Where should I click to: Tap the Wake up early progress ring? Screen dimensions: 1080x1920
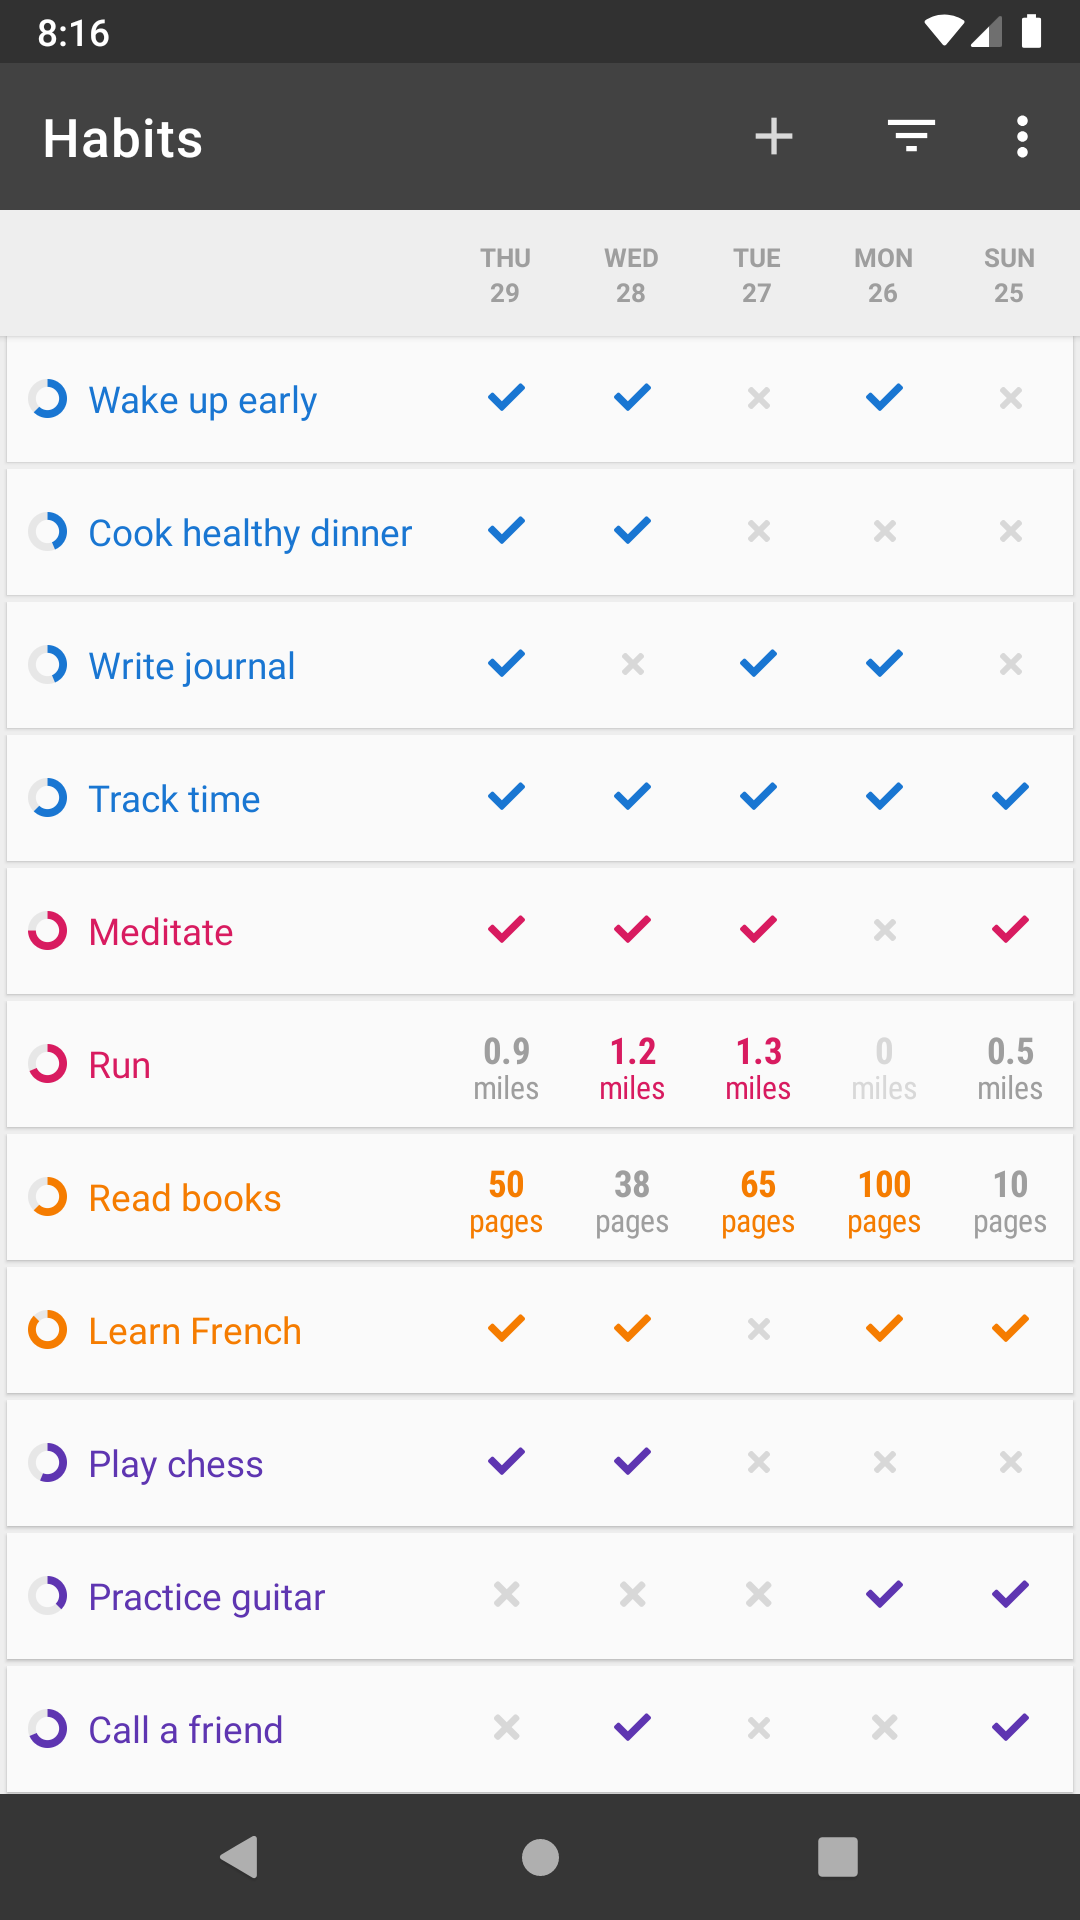pos(48,399)
